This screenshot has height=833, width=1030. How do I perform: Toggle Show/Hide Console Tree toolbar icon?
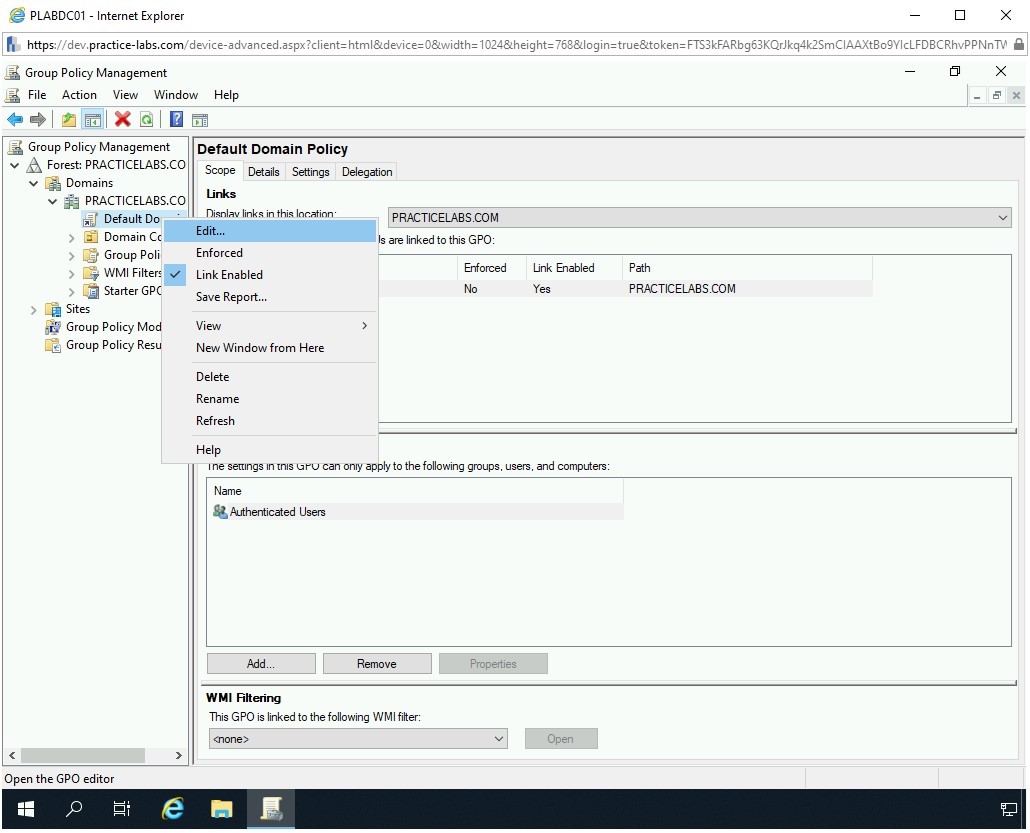tap(93, 120)
